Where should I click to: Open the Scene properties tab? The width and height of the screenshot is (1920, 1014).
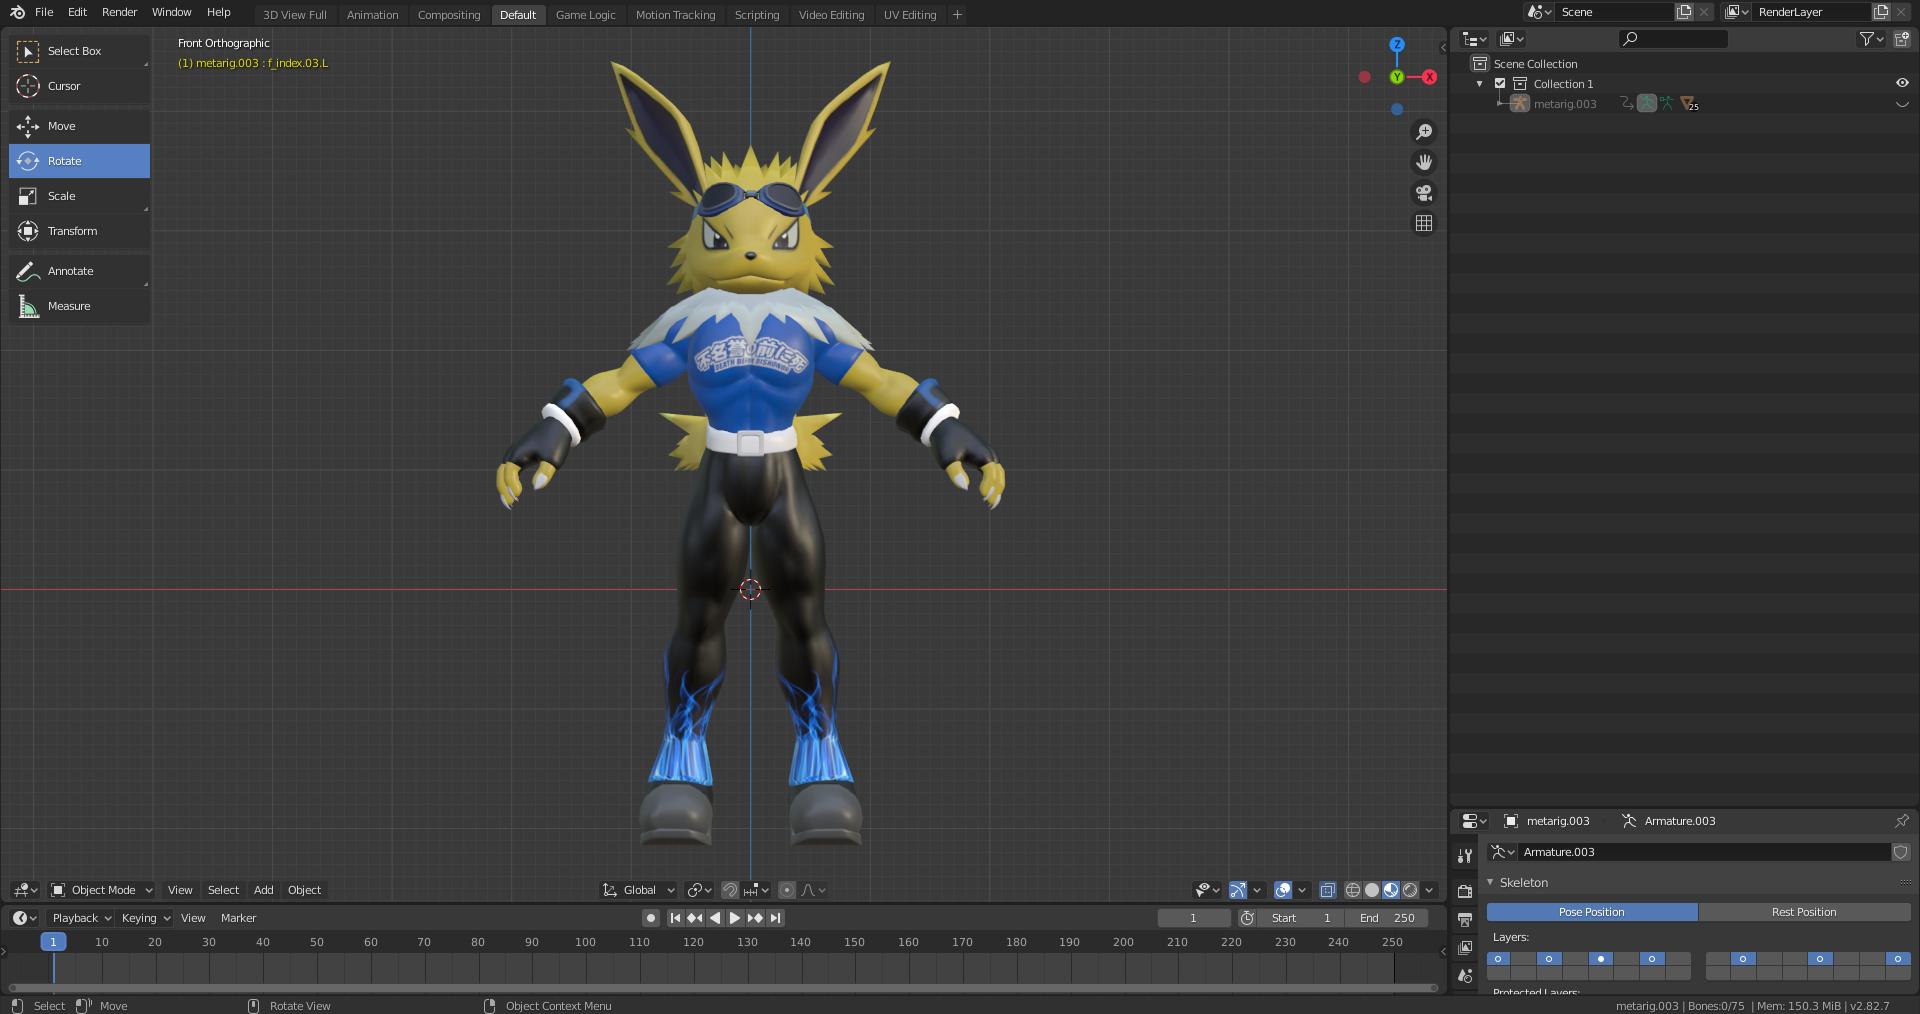click(1465, 975)
